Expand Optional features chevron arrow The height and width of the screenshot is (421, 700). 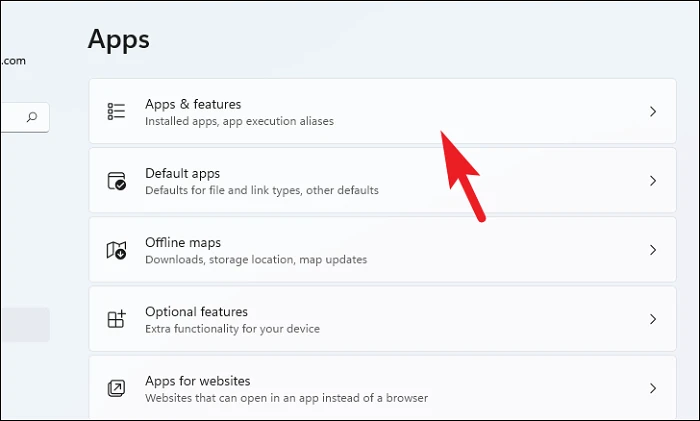(x=653, y=319)
